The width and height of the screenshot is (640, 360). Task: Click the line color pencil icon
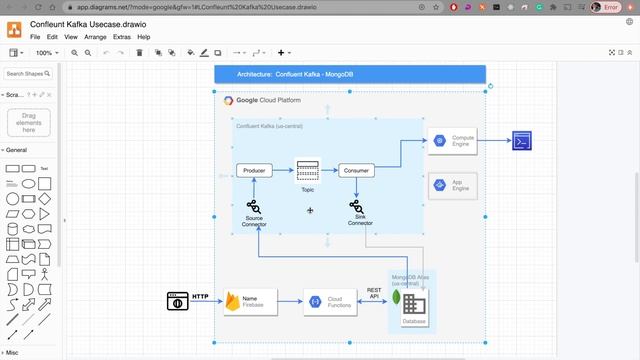point(204,53)
